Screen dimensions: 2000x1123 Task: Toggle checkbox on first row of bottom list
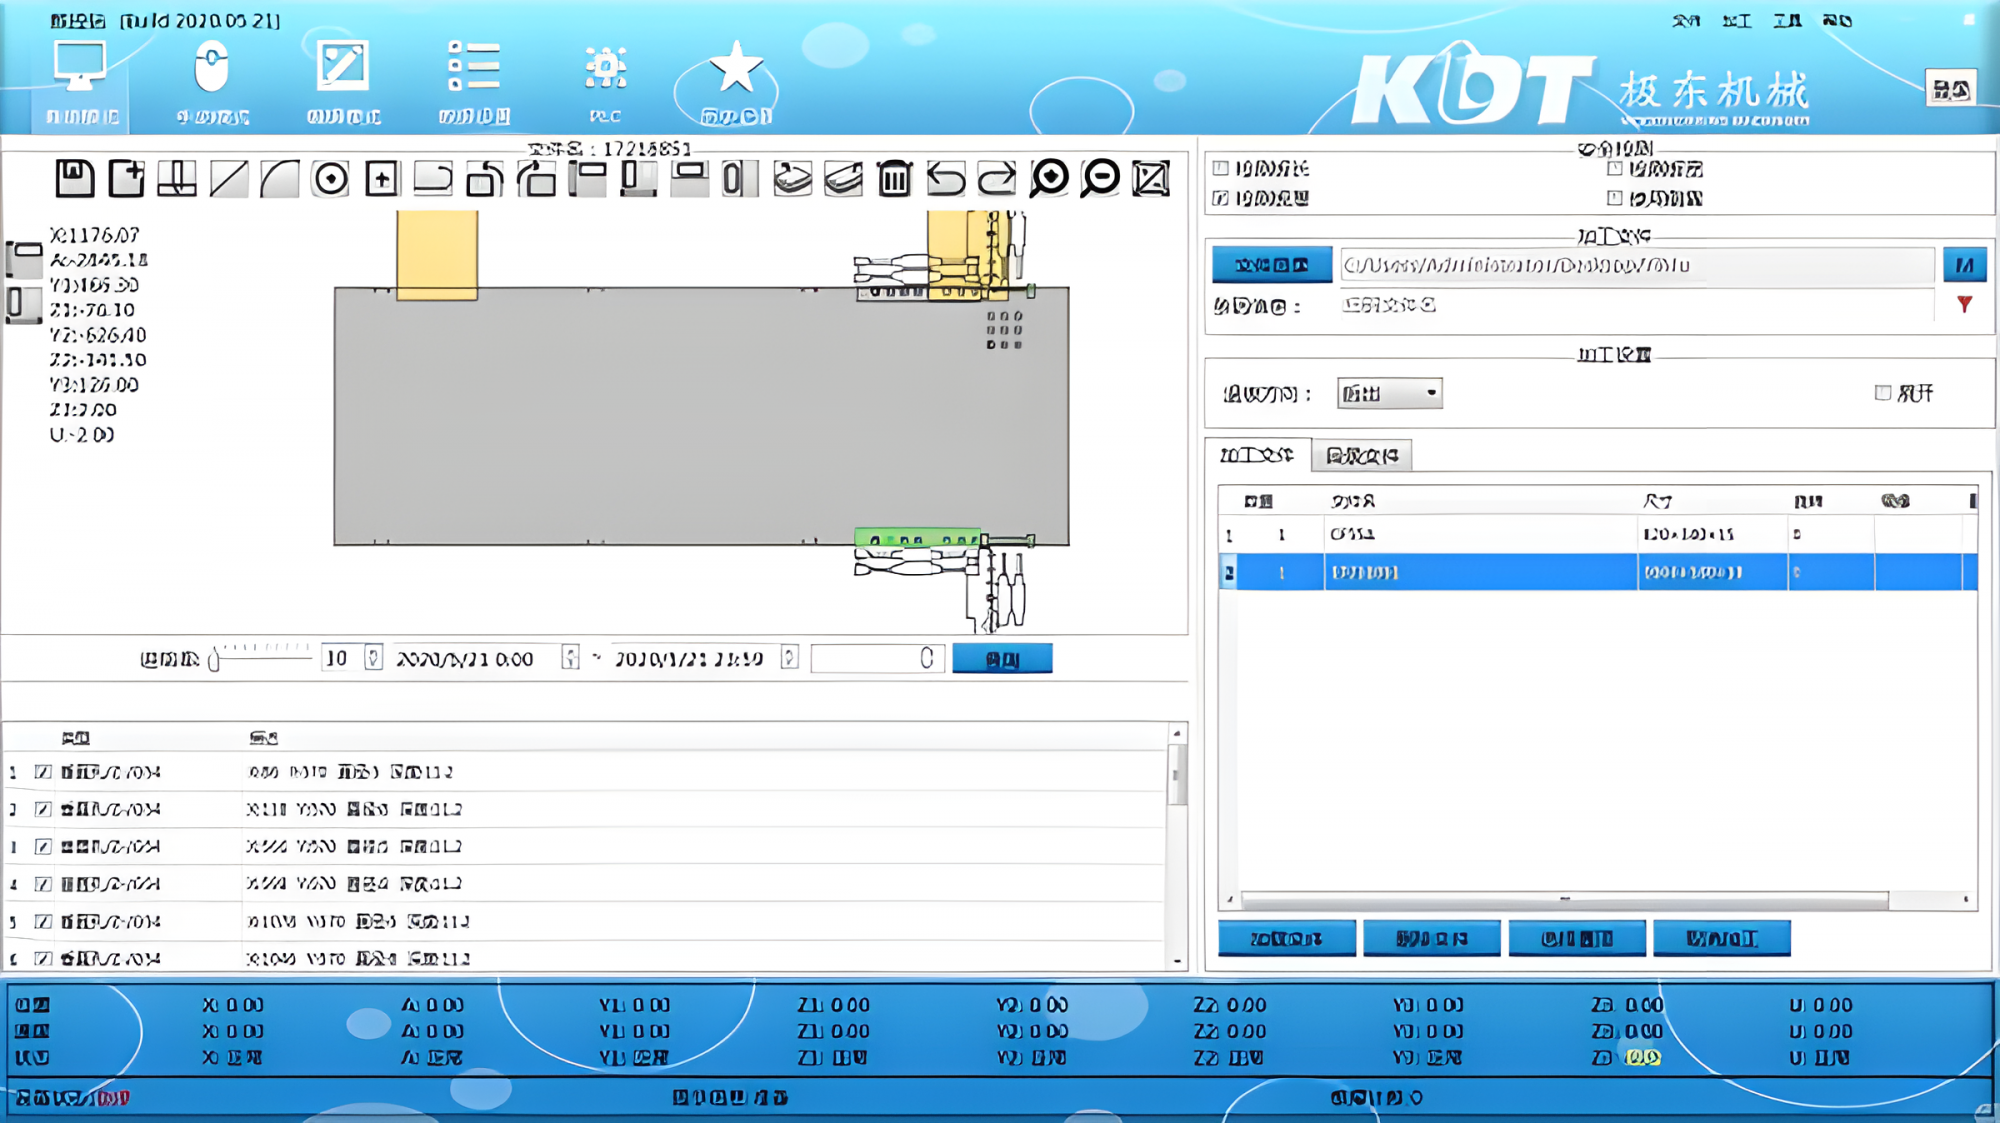point(43,772)
